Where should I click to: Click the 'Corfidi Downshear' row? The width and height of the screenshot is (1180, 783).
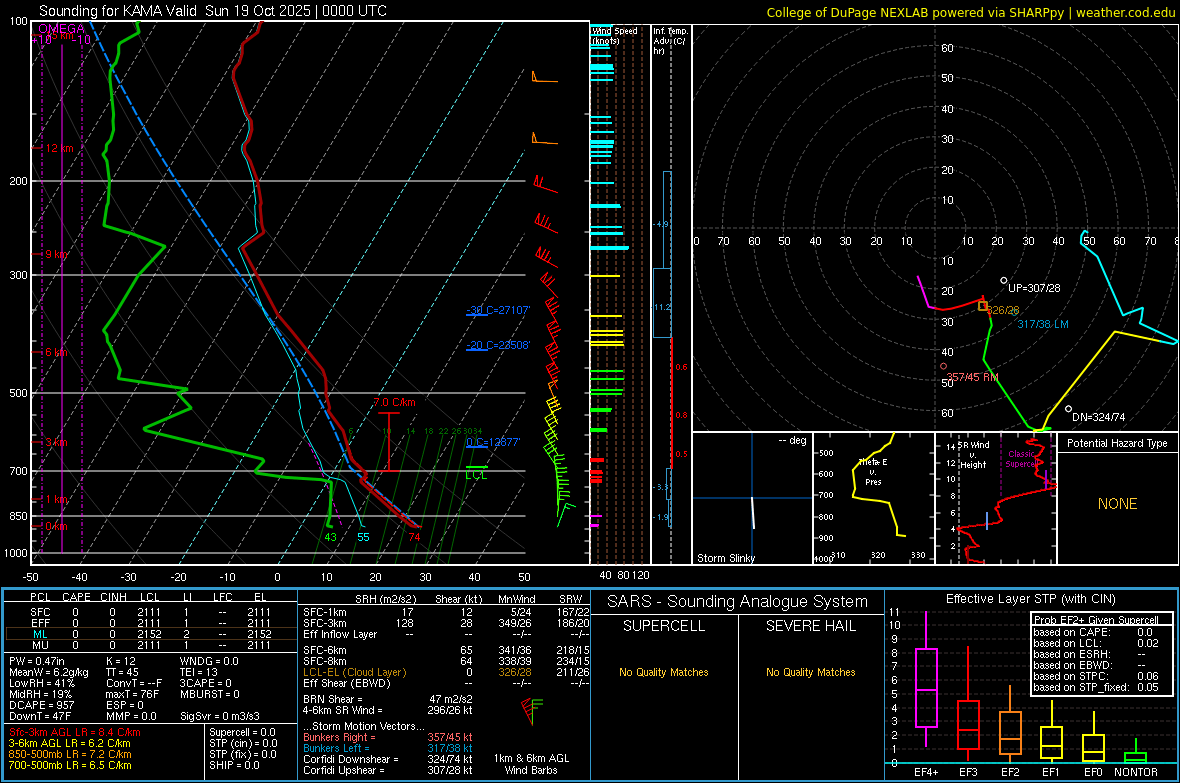pyautogui.click(x=388, y=760)
